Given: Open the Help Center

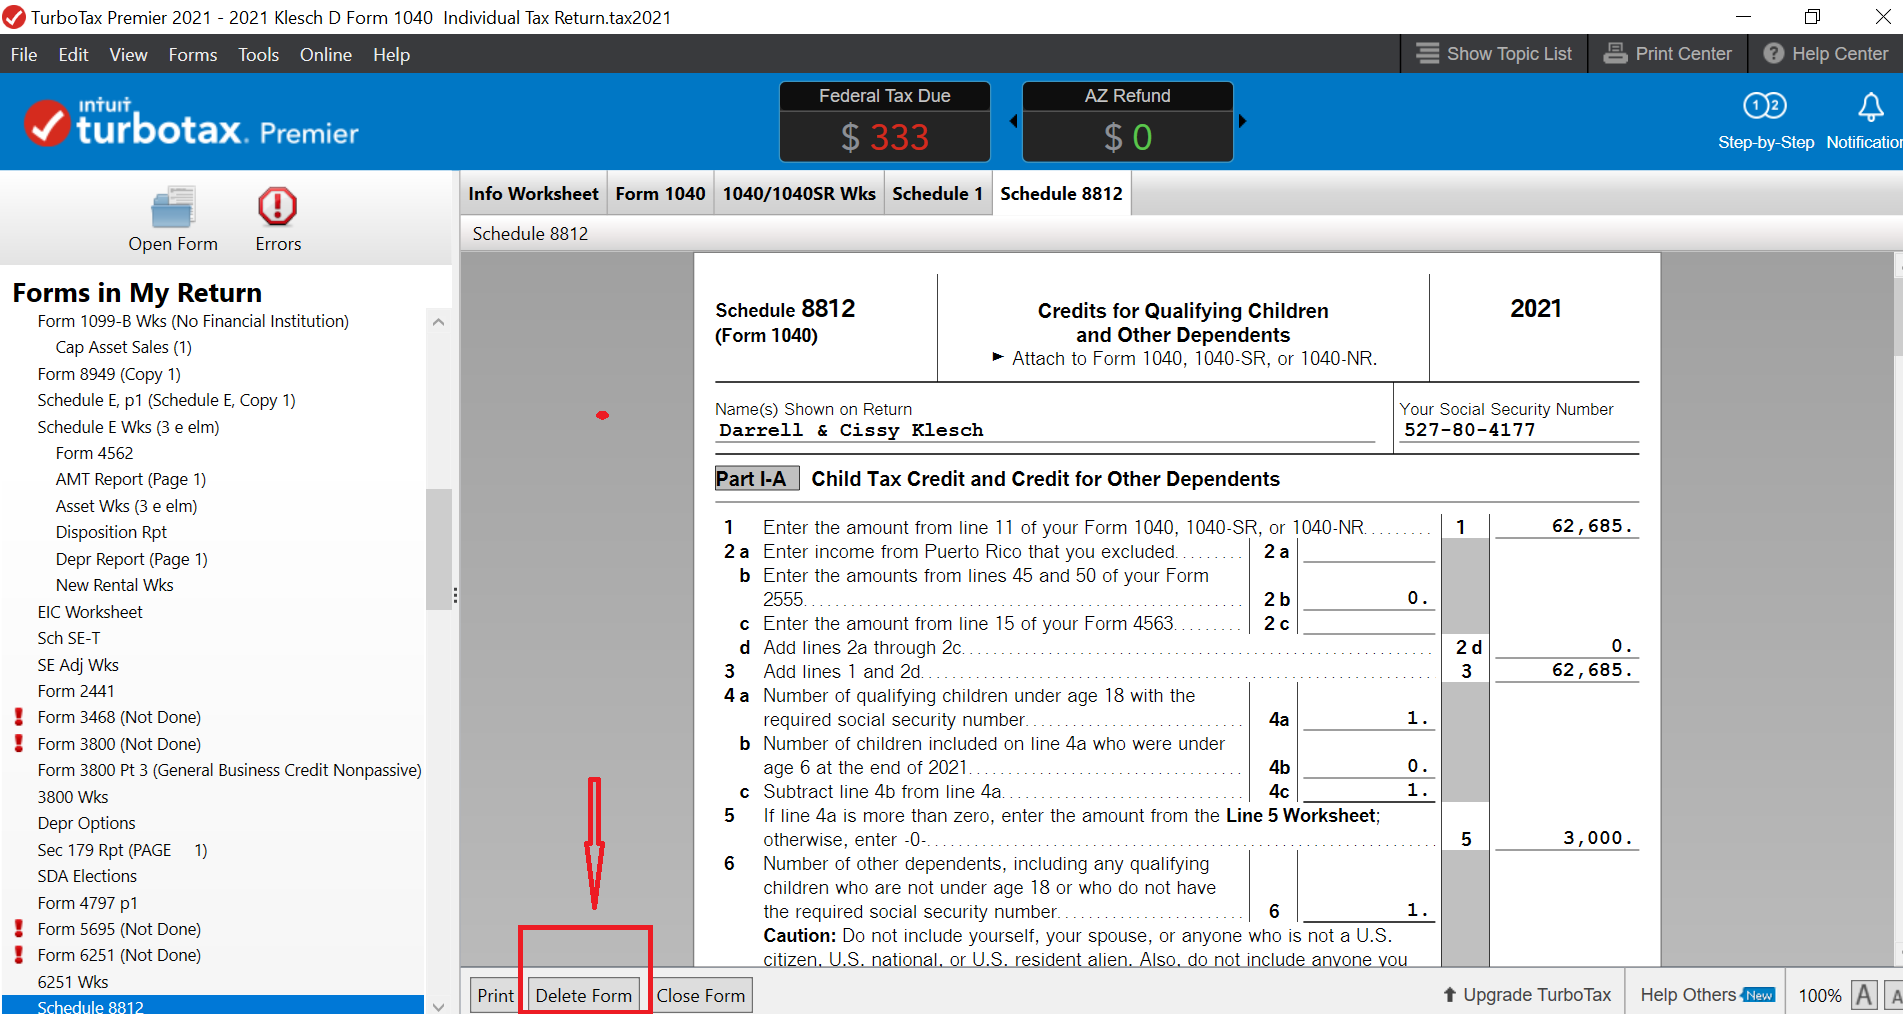Looking at the screenshot, I should coord(1825,54).
